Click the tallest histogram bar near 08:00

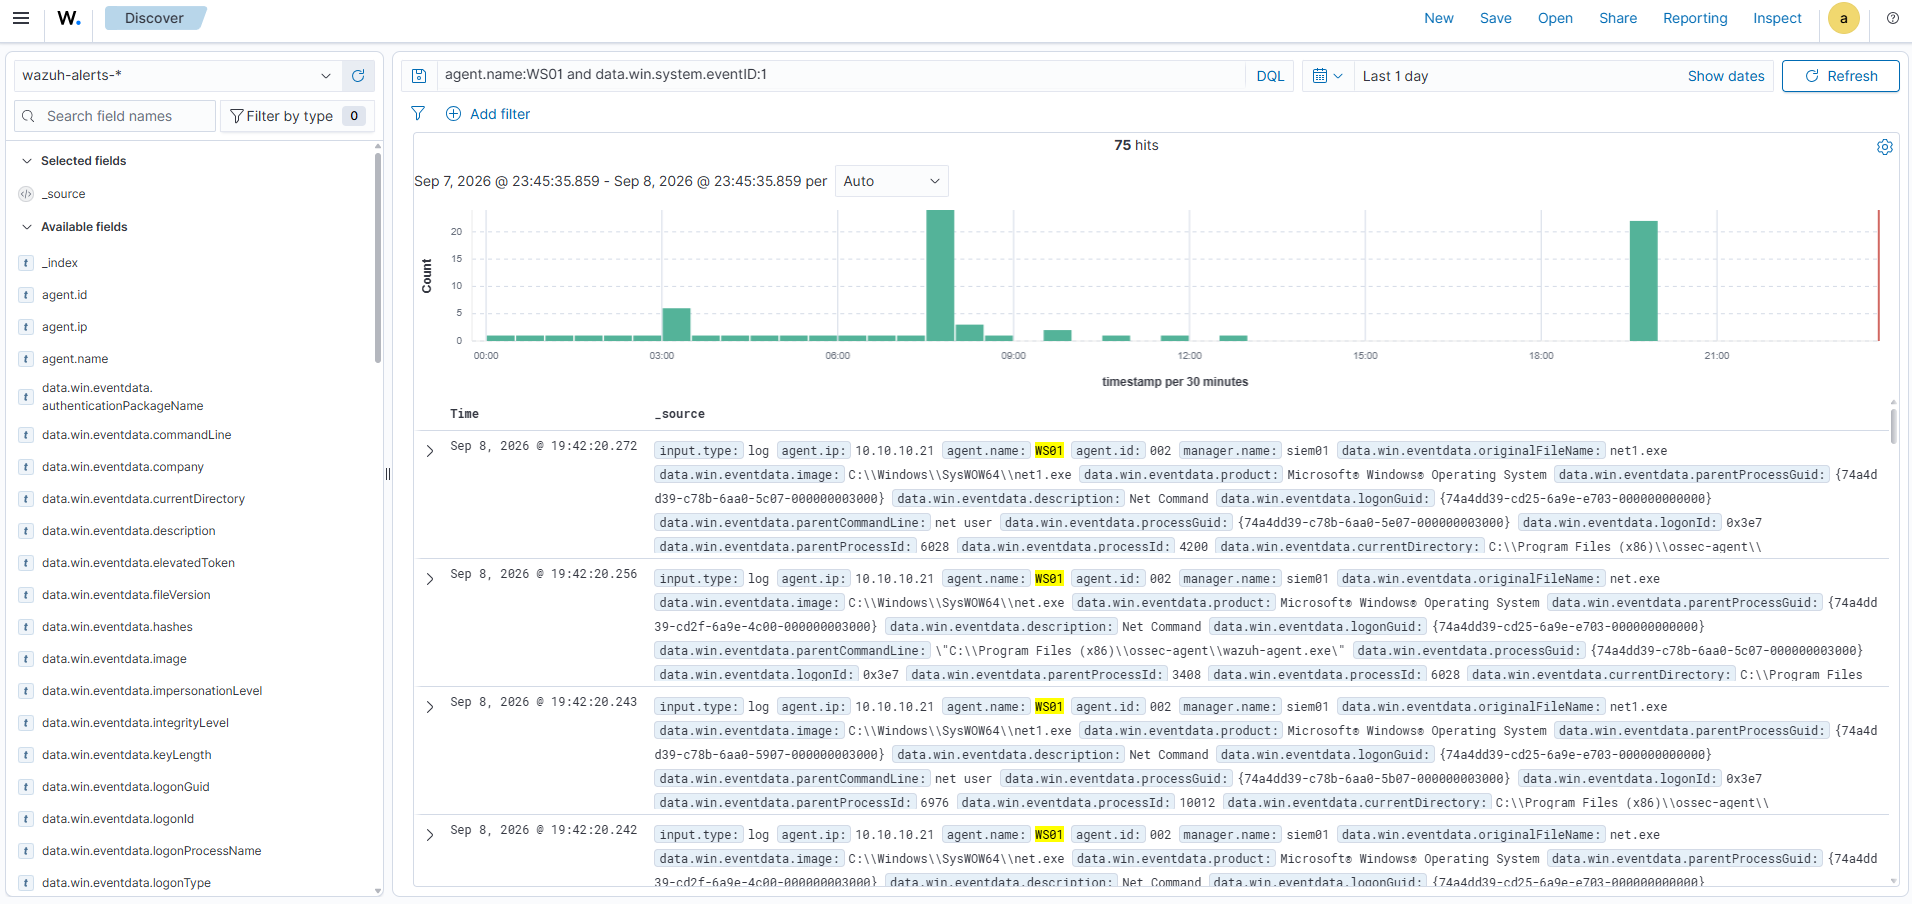coord(940,275)
